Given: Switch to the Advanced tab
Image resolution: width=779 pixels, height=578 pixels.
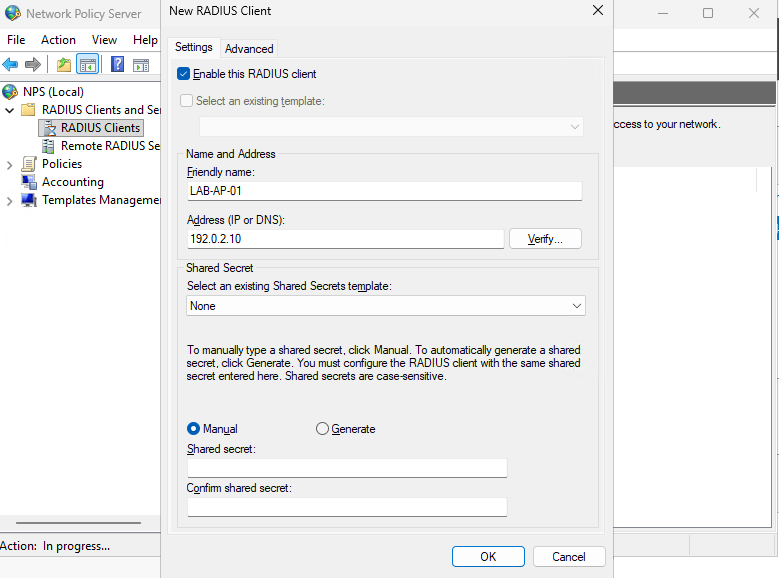Looking at the screenshot, I should (x=249, y=49).
